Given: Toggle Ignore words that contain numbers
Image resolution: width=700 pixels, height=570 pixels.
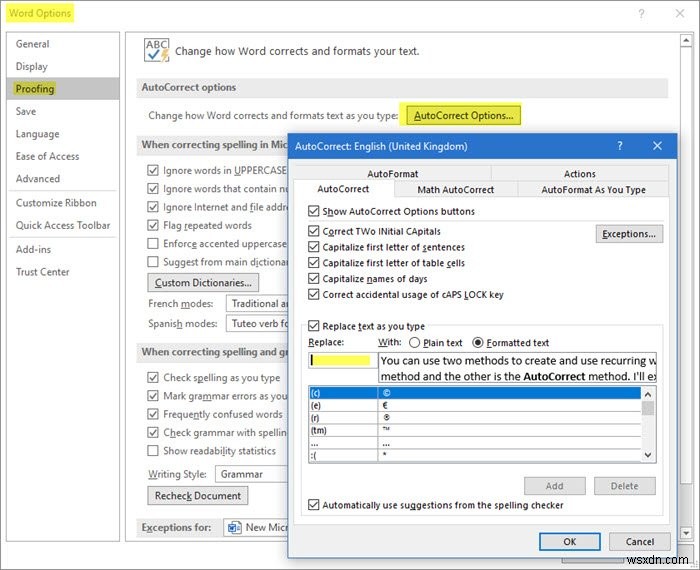Looking at the screenshot, I should tap(153, 189).
